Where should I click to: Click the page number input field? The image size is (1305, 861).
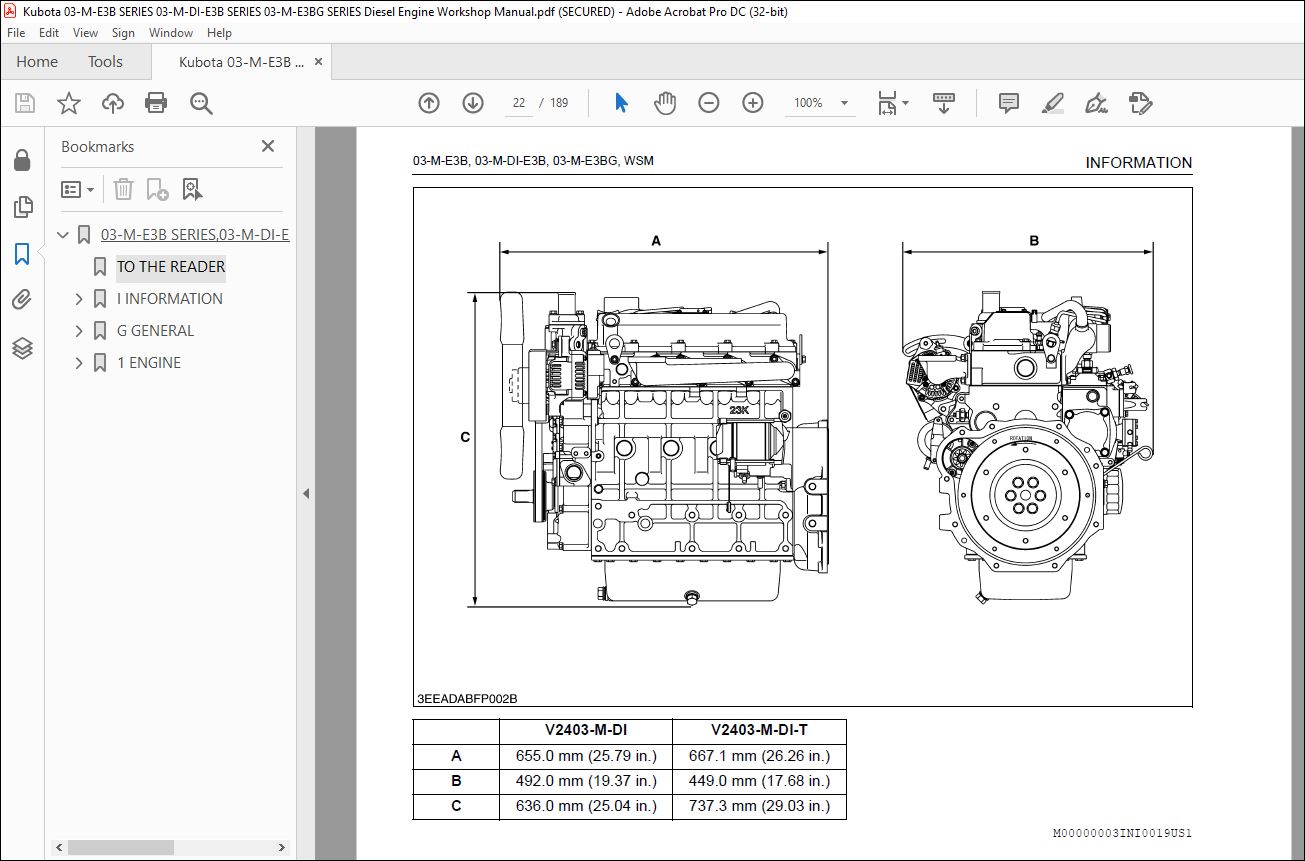coord(519,103)
